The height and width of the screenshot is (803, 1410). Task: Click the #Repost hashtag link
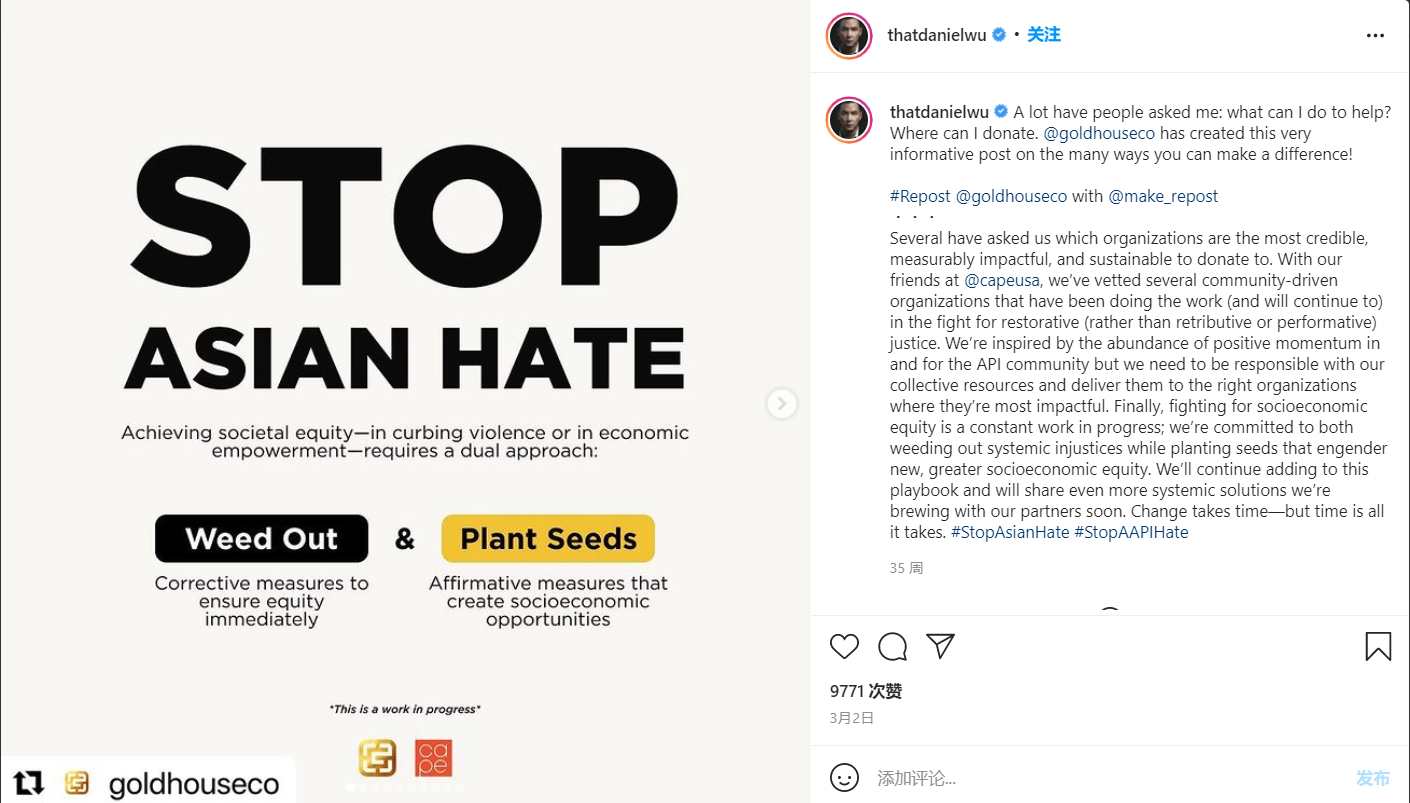point(920,196)
